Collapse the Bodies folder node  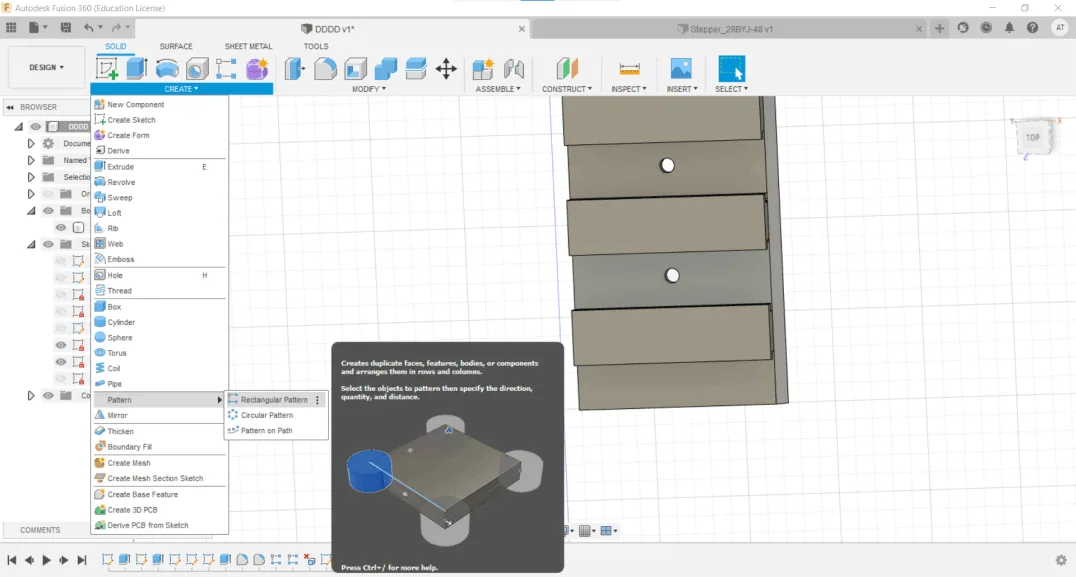click(x=31, y=211)
